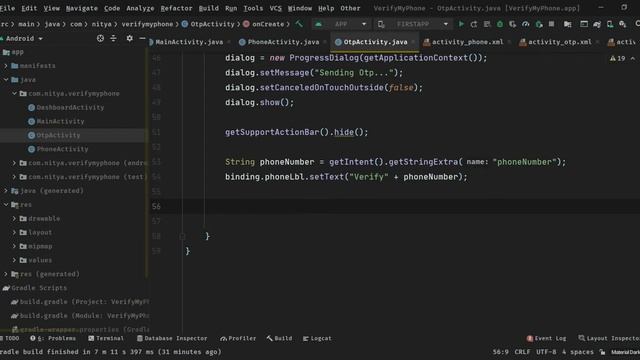Open Project Structure folder icon in toolbar
This screenshot has height=360, width=640.
point(567,24)
